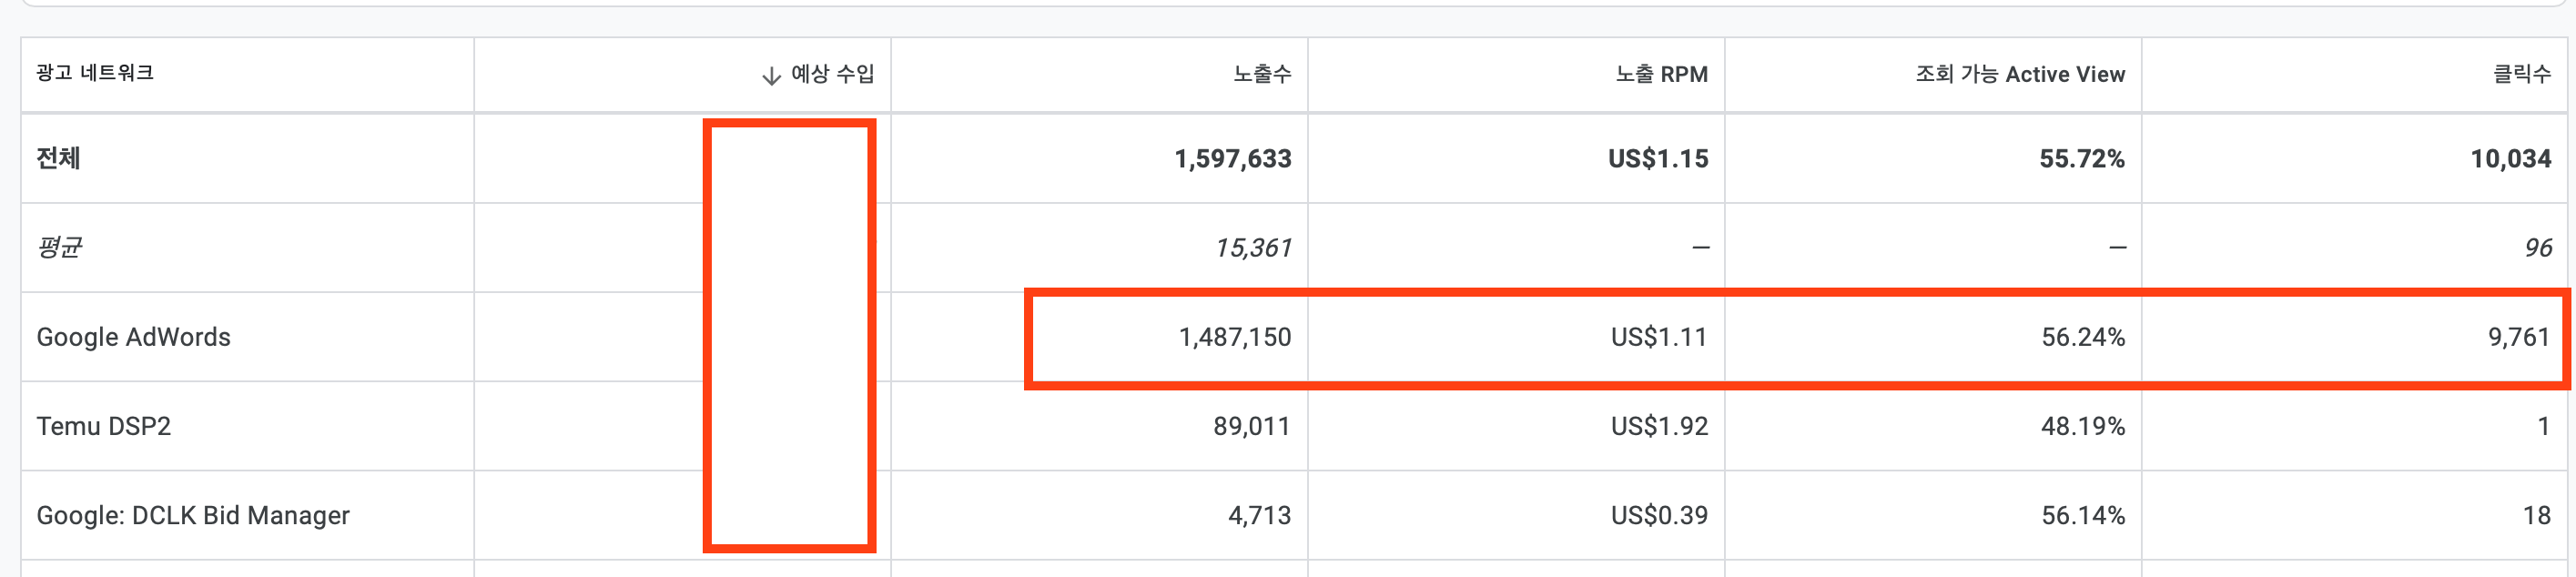Viewport: 2576px width, 577px height.
Task: Click the DCLK Bid Manager impressions 4,713
Action: click(1258, 517)
